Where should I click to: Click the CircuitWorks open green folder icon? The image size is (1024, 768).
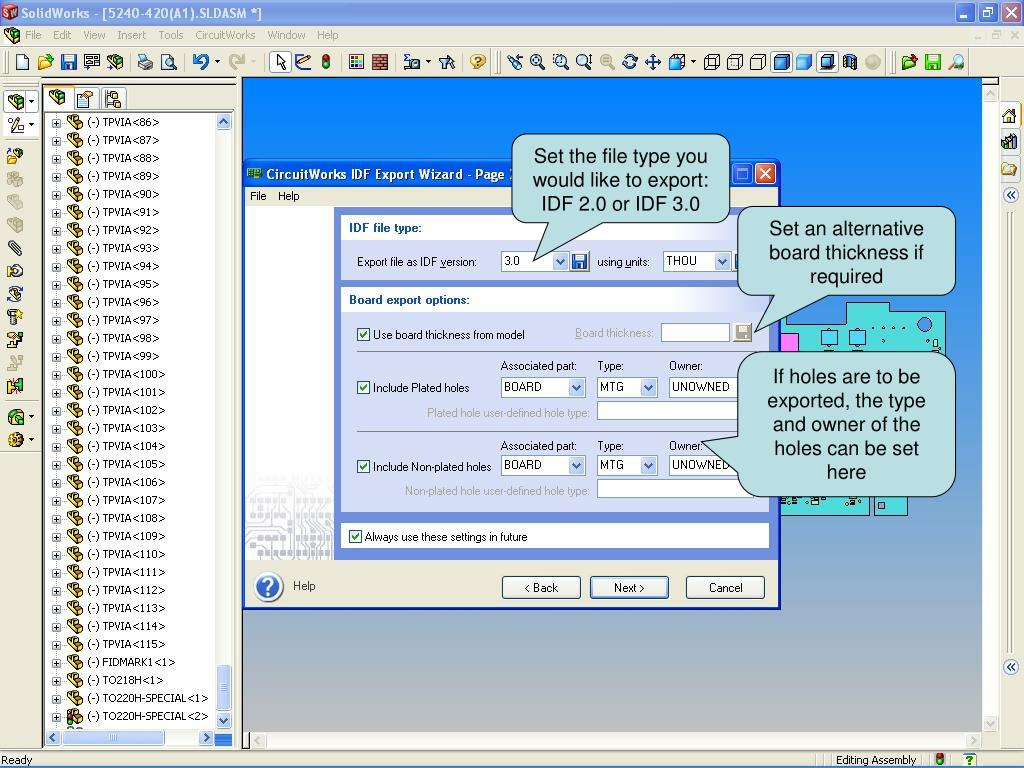(x=909, y=62)
